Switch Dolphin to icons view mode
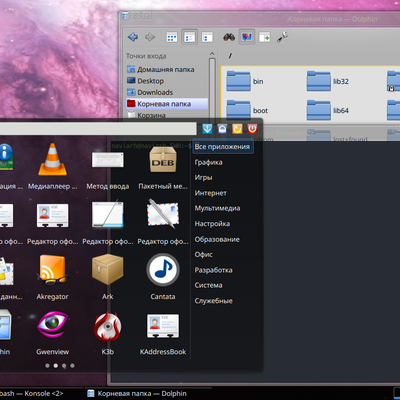This screenshot has height=400, width=400. pyautogui.click(x=172, y=37)
